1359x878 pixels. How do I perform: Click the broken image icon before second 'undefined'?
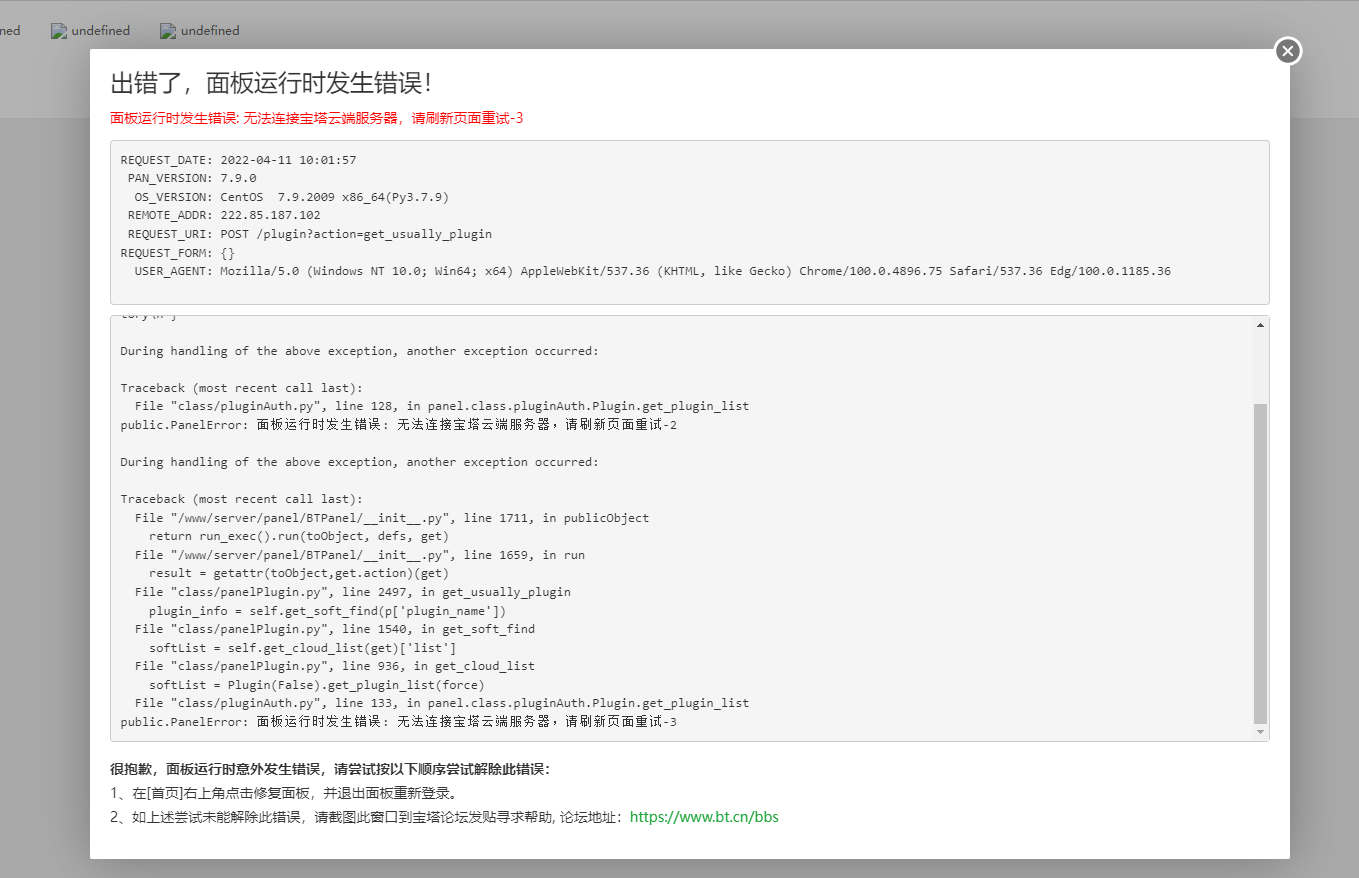click(59, 31)
